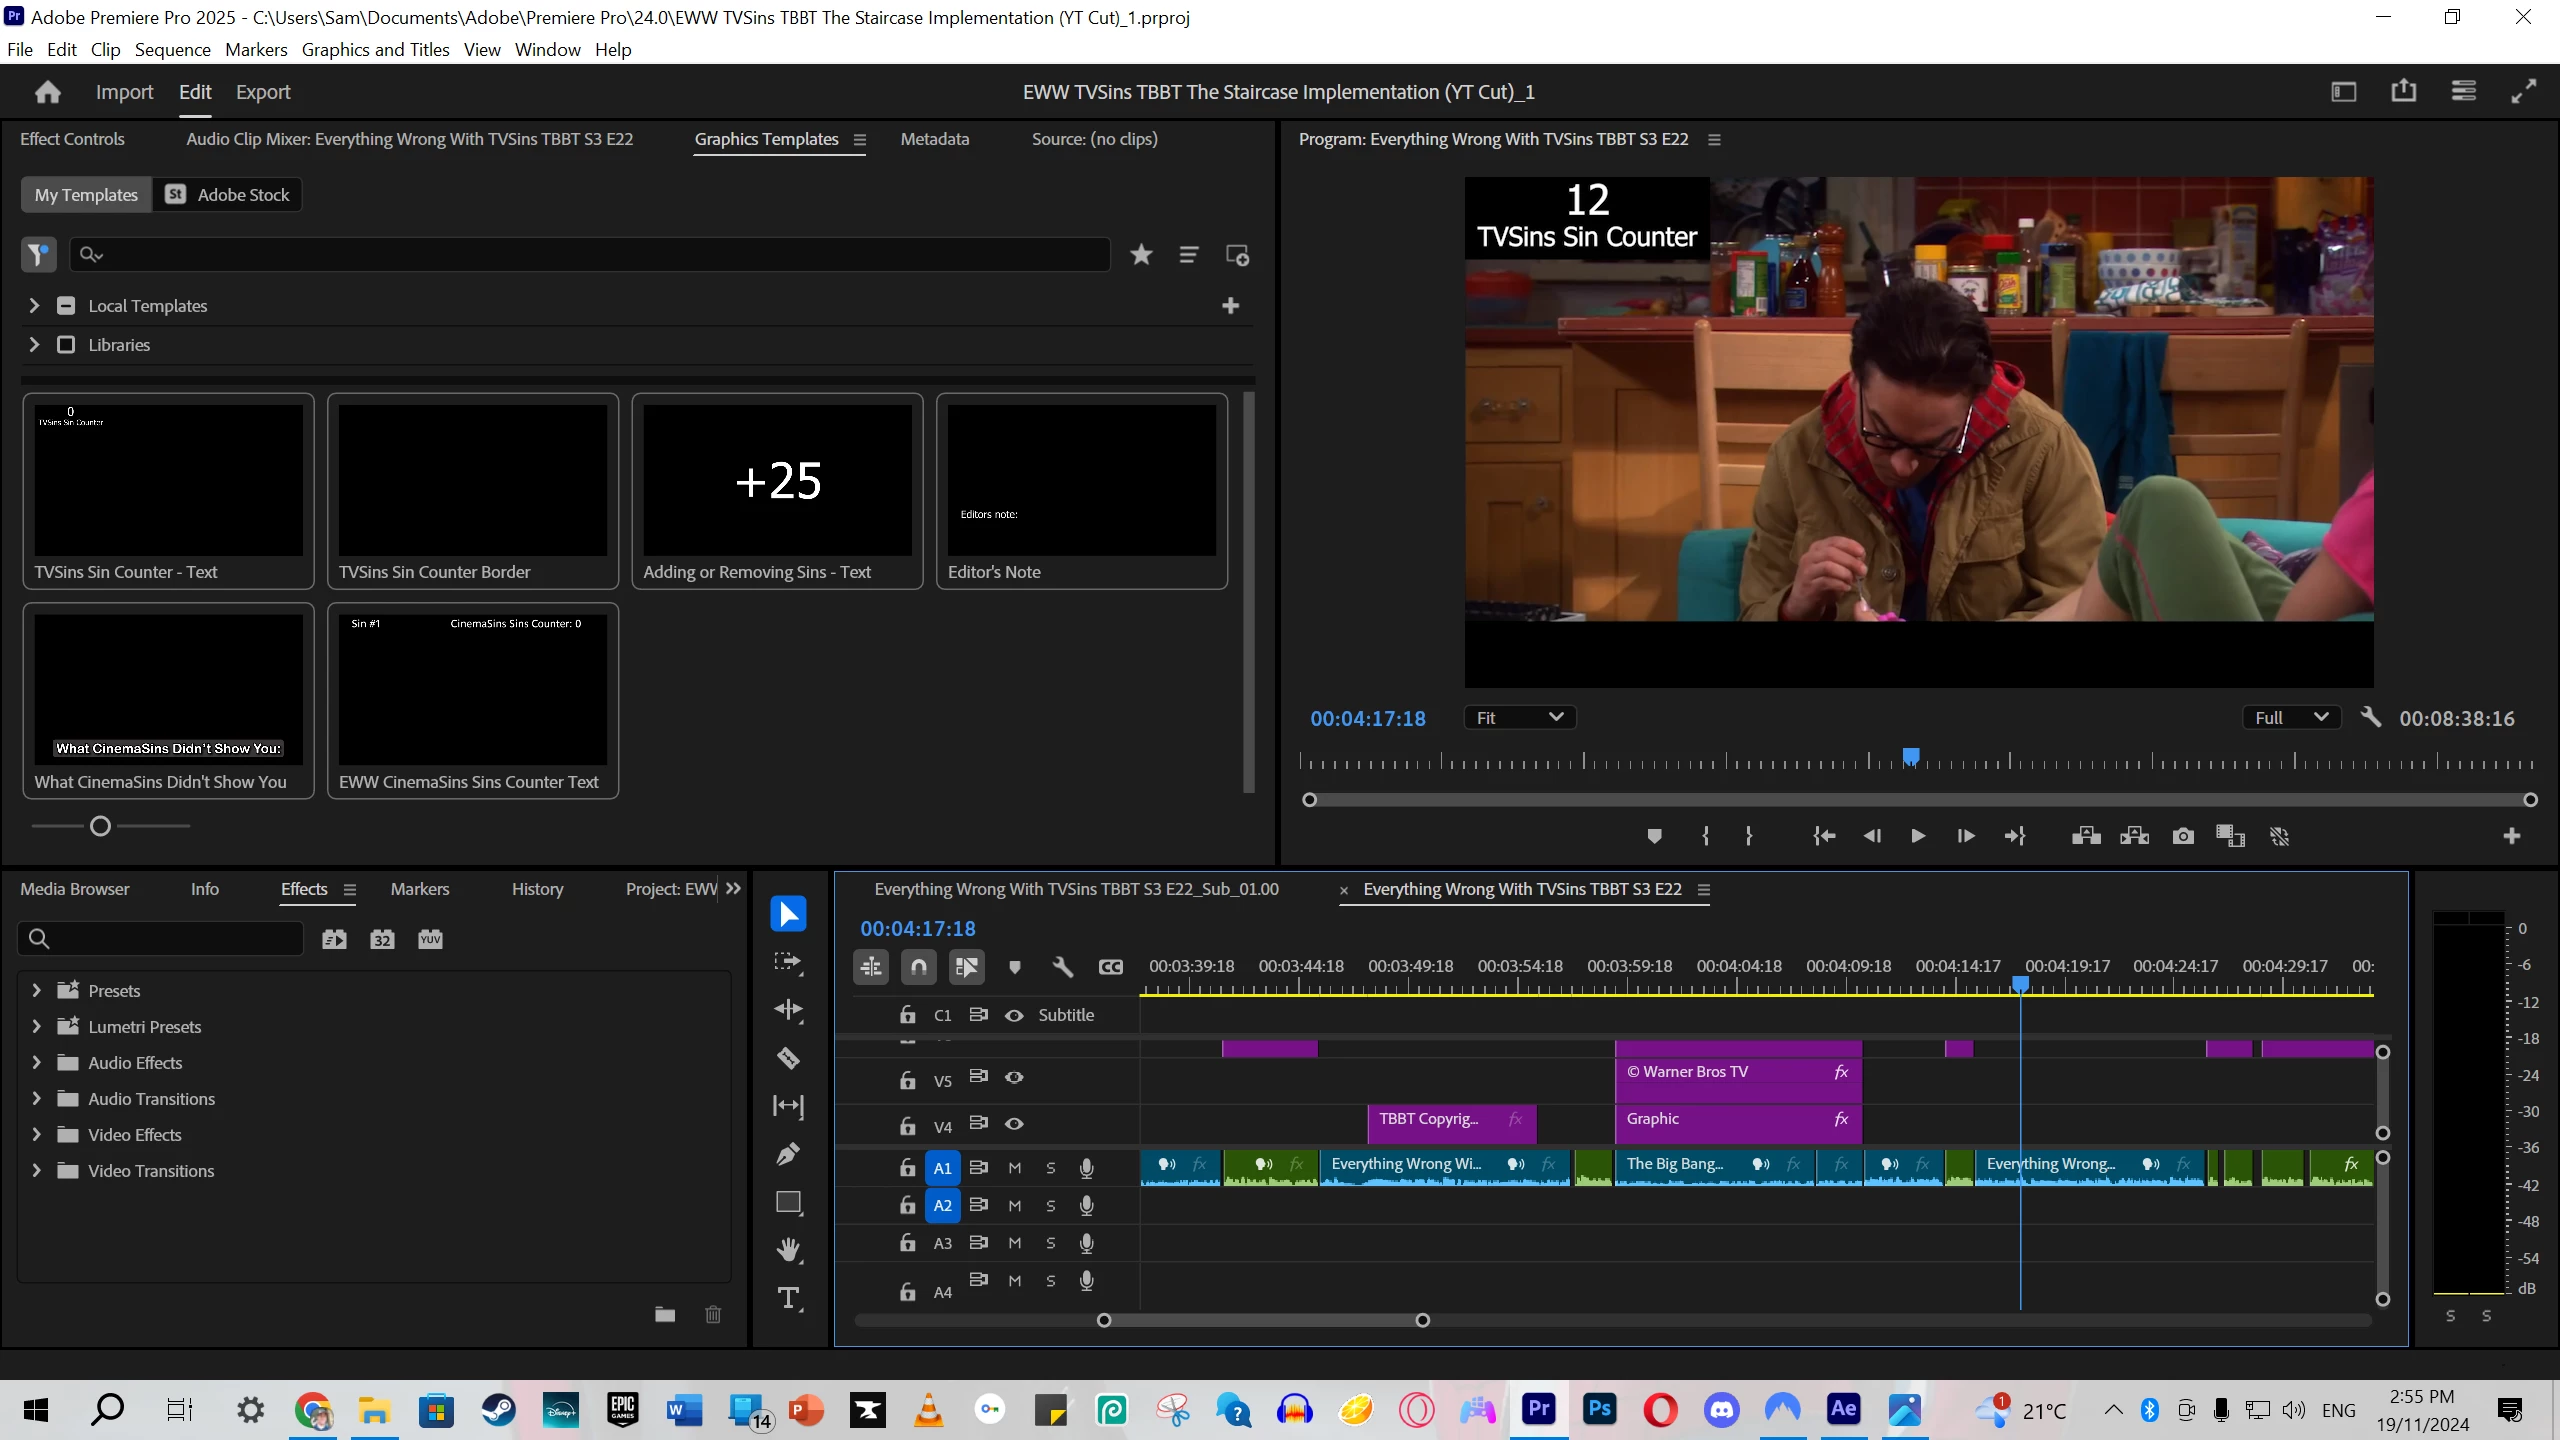
Task: Adjust the template thumbnail size slider
Action: tap(100, 826)
